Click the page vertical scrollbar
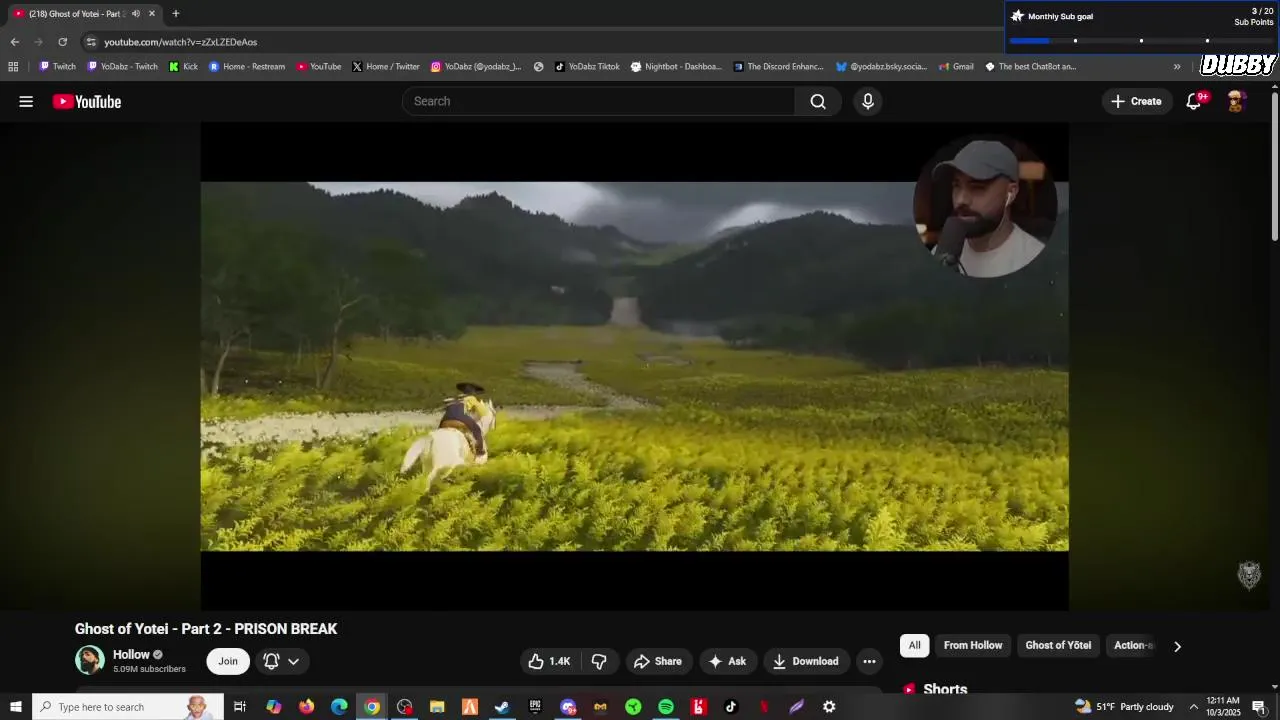The width and height of the screenshot is (1280, 720). point(1275,165)
